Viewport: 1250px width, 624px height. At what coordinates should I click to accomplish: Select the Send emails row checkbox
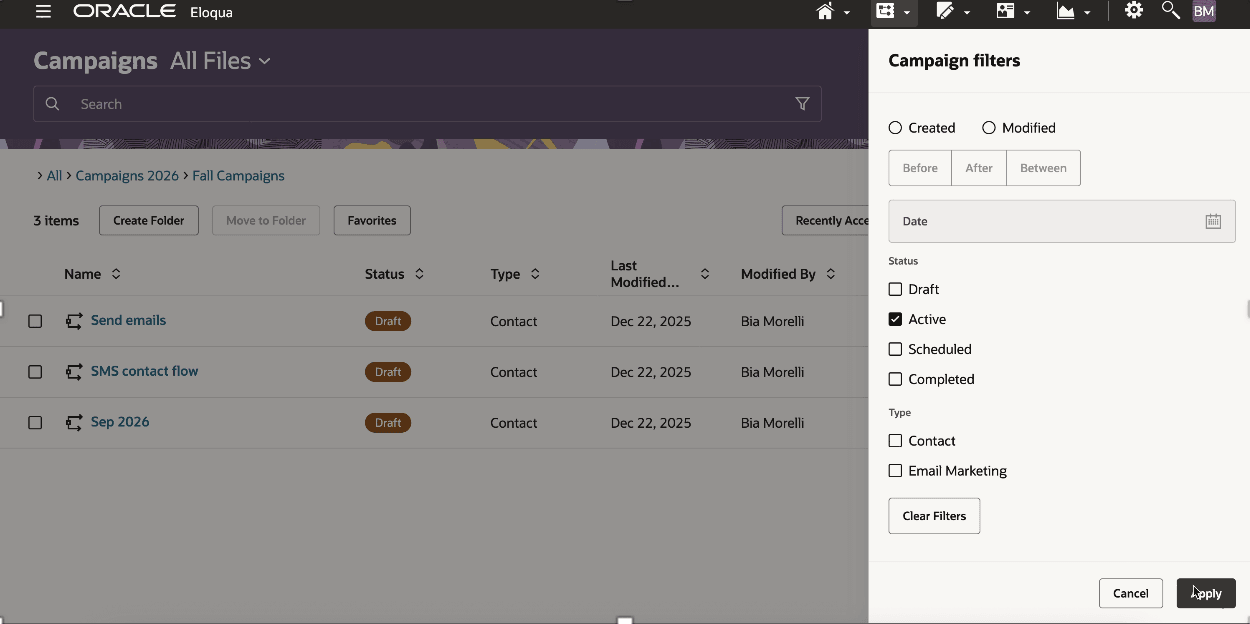pos(35,321)
